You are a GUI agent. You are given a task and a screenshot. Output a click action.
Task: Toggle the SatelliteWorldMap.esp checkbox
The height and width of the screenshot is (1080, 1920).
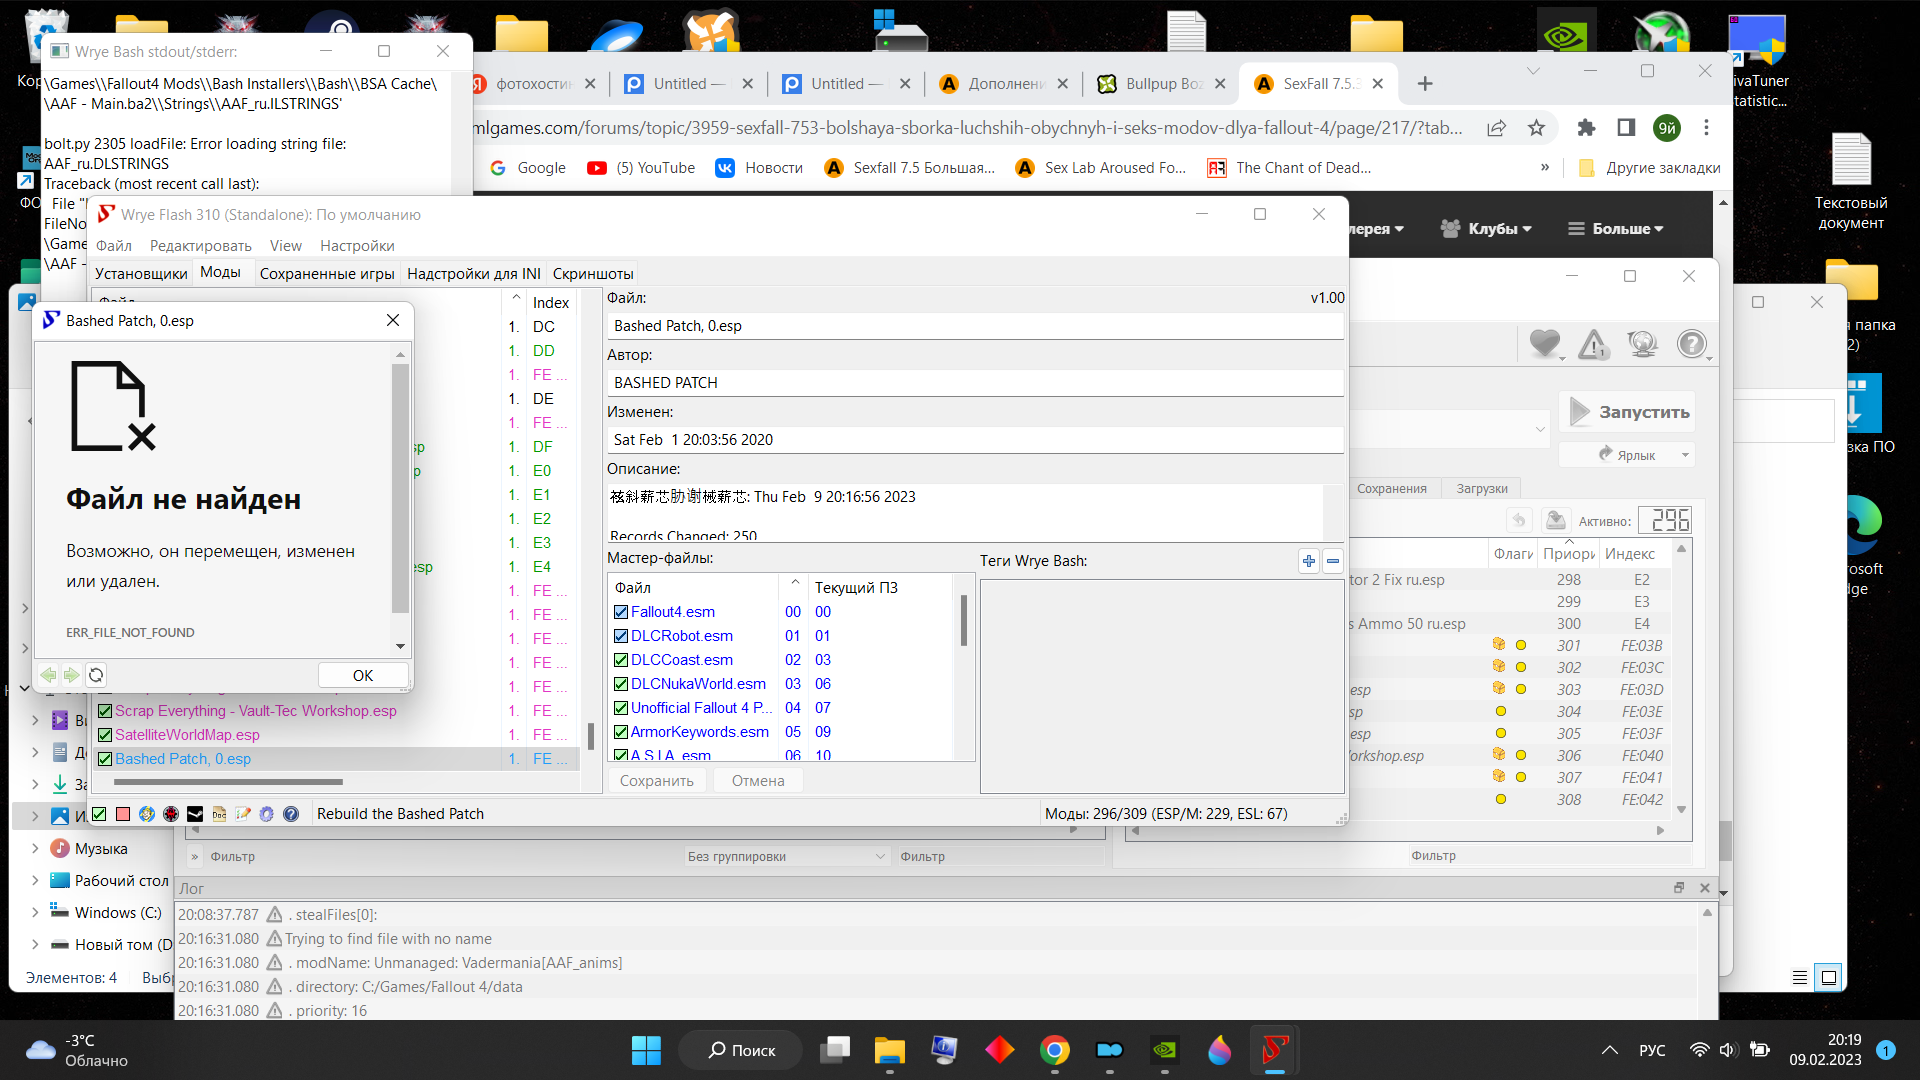(105, 735)
